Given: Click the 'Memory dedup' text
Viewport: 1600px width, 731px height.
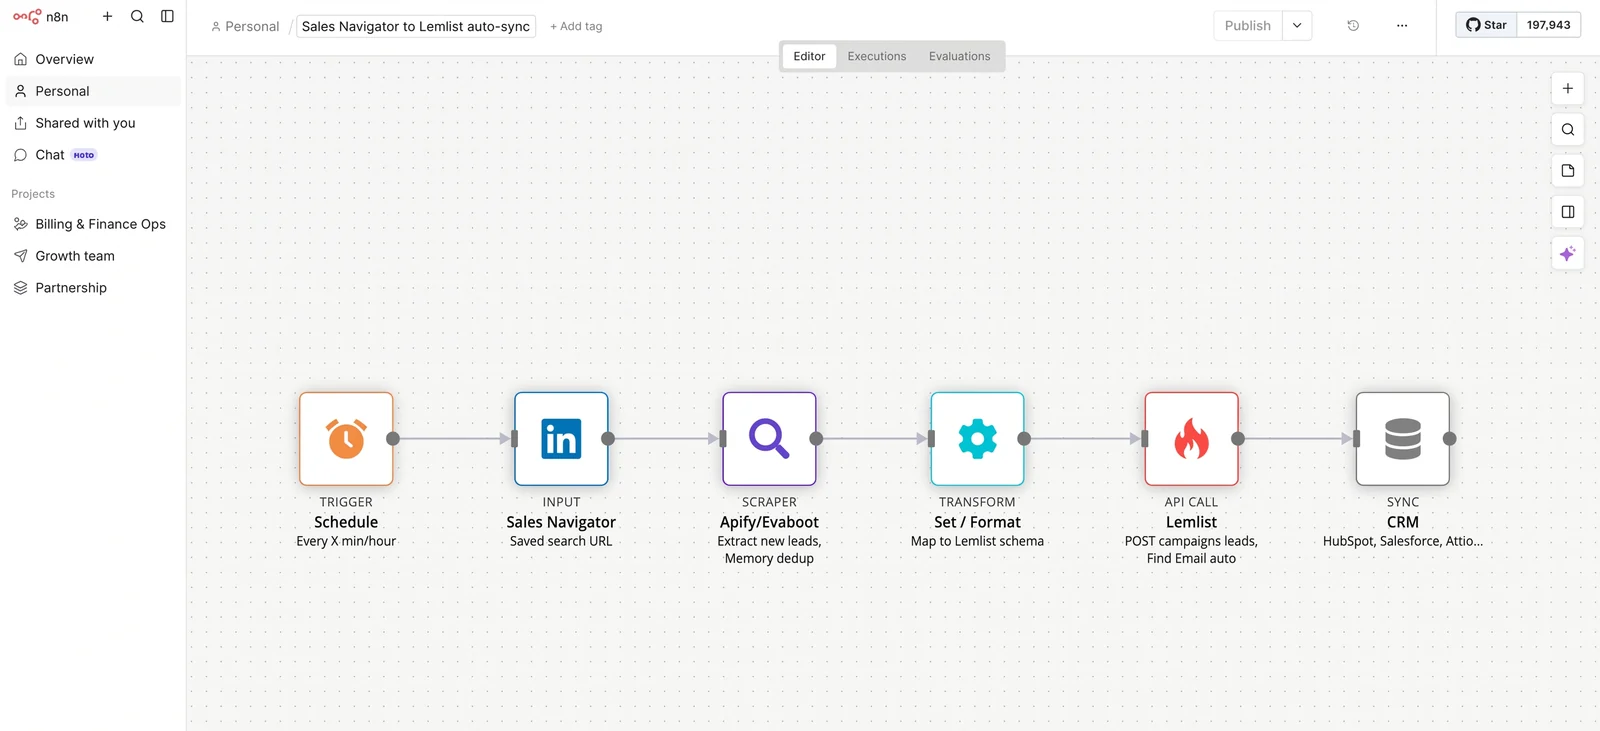Looking at the screenshot, I should 769,559.
